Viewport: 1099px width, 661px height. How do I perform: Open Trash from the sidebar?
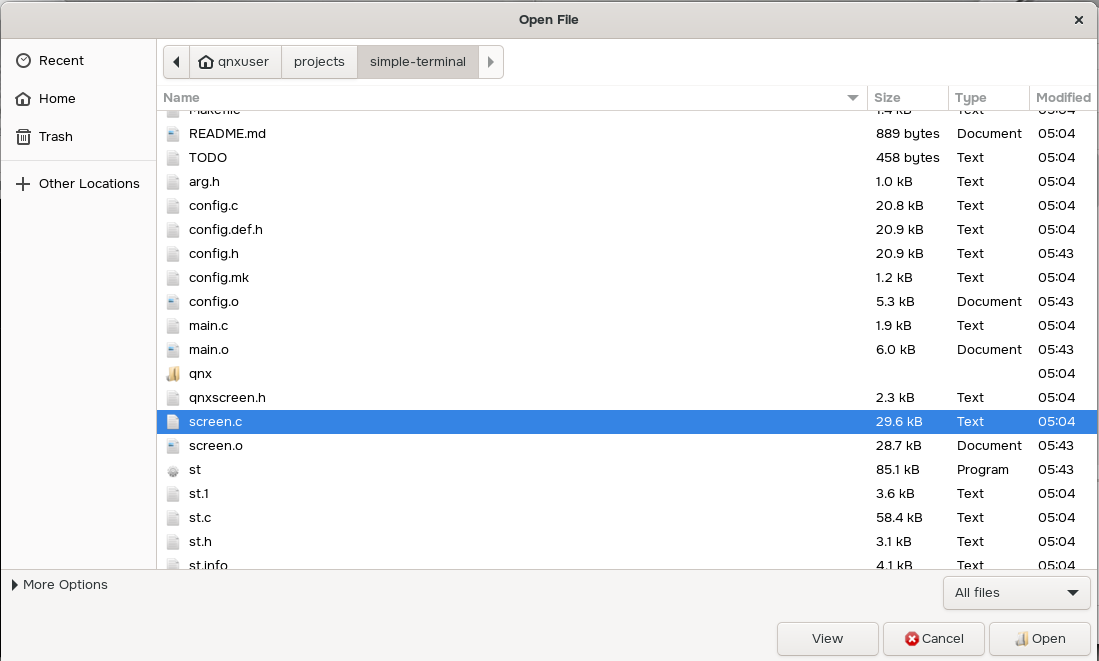pyautogui.click(x=55, y=137)
